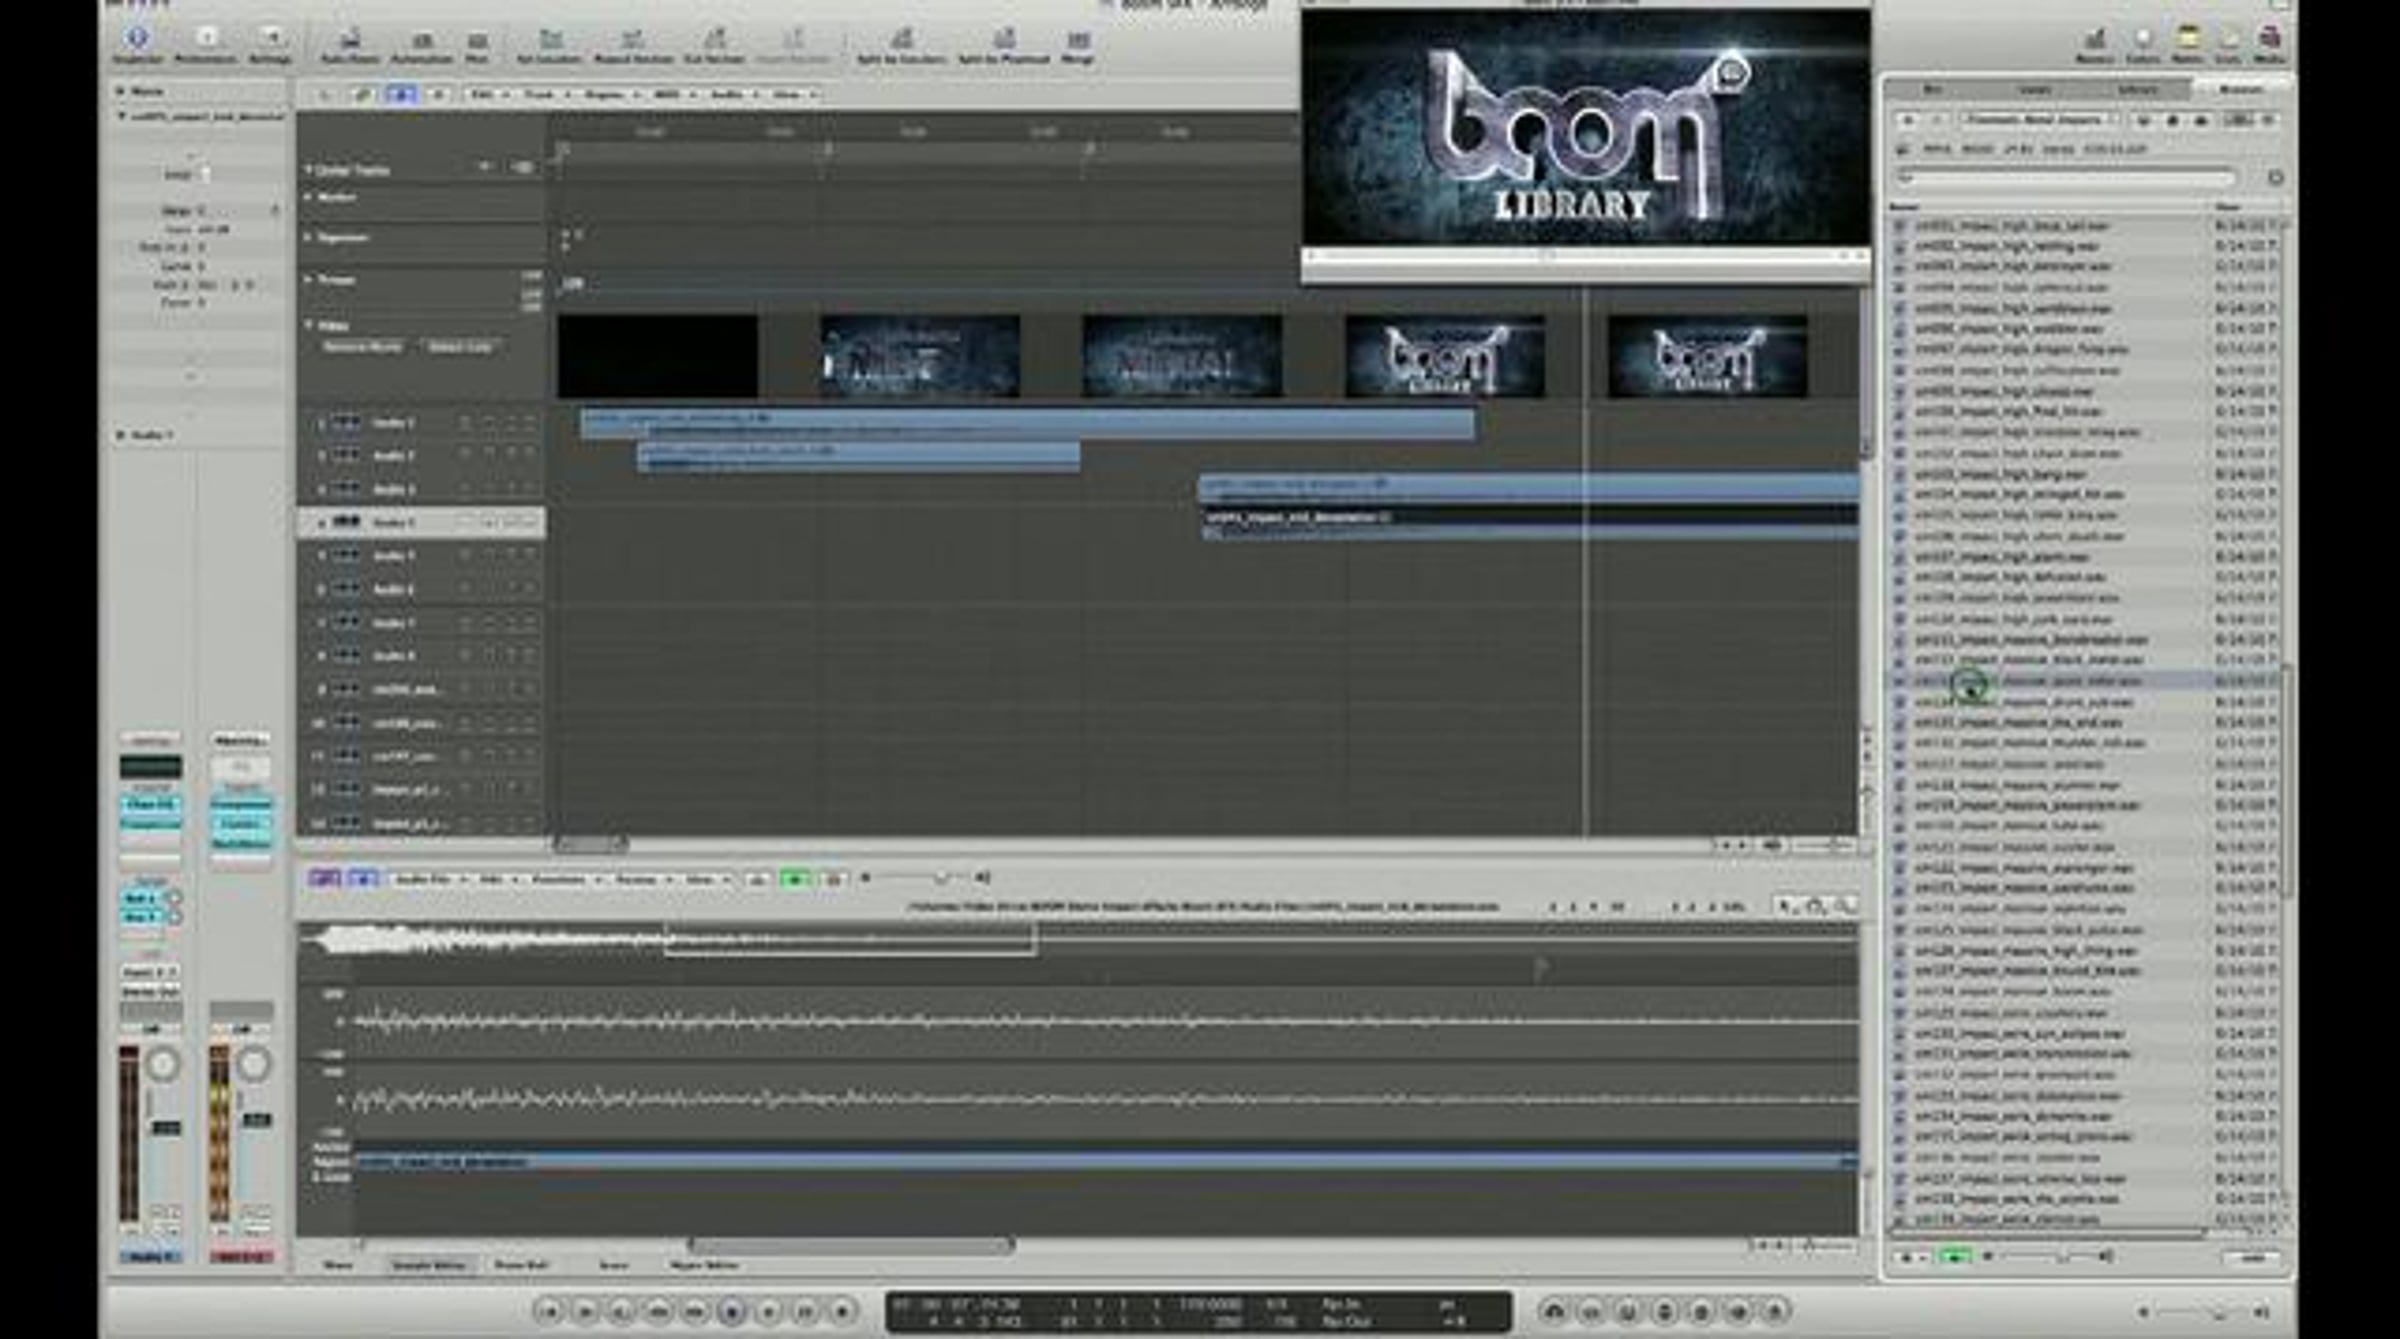Click the Stop transport button
2400x1339 pixels.
coord(732,1311)
